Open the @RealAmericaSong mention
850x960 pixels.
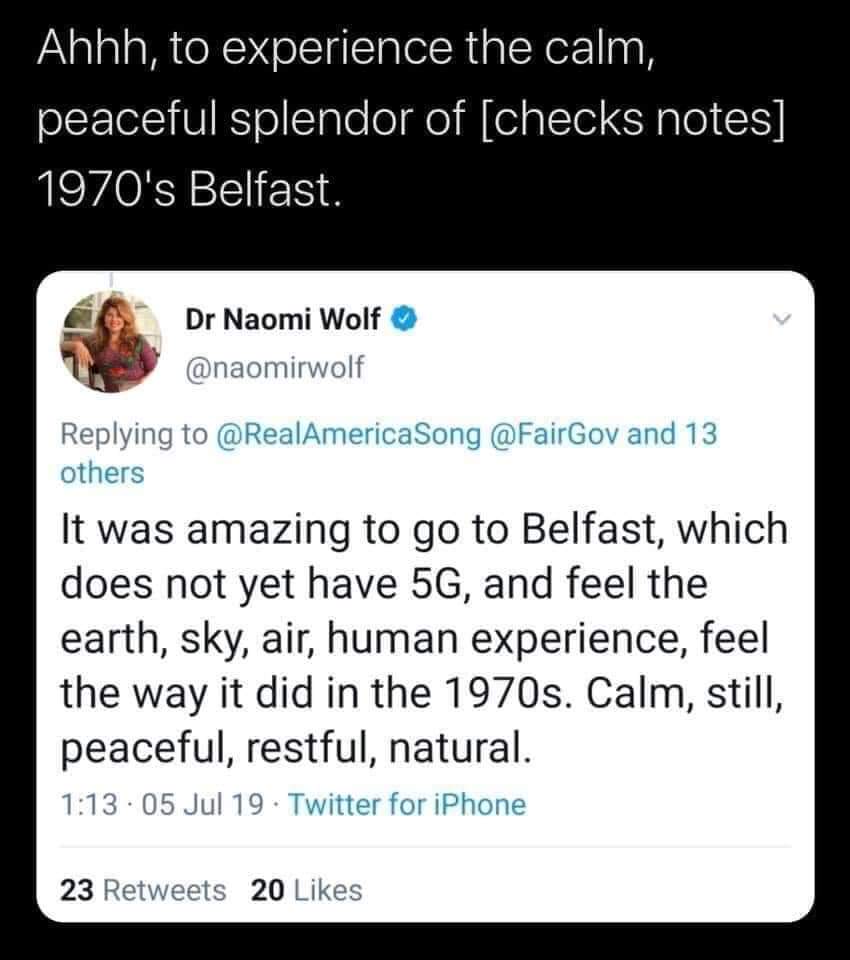point(349,434)
